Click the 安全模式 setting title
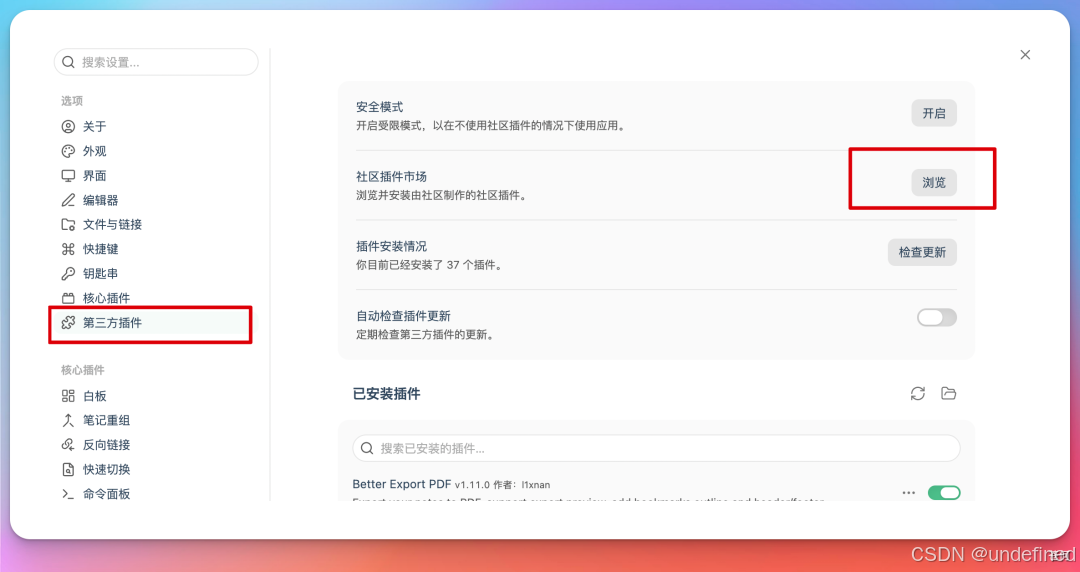Viewport: 1080px width, 572px height. pos(380,108)
